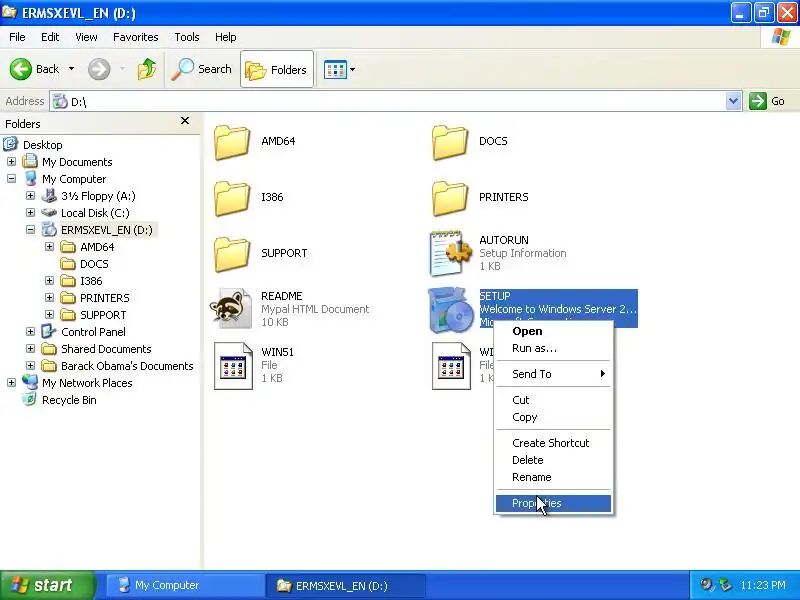Click the taskbar clock showing 11:23 PM
This screenshot has width=800, height=600.
(763, 585)
